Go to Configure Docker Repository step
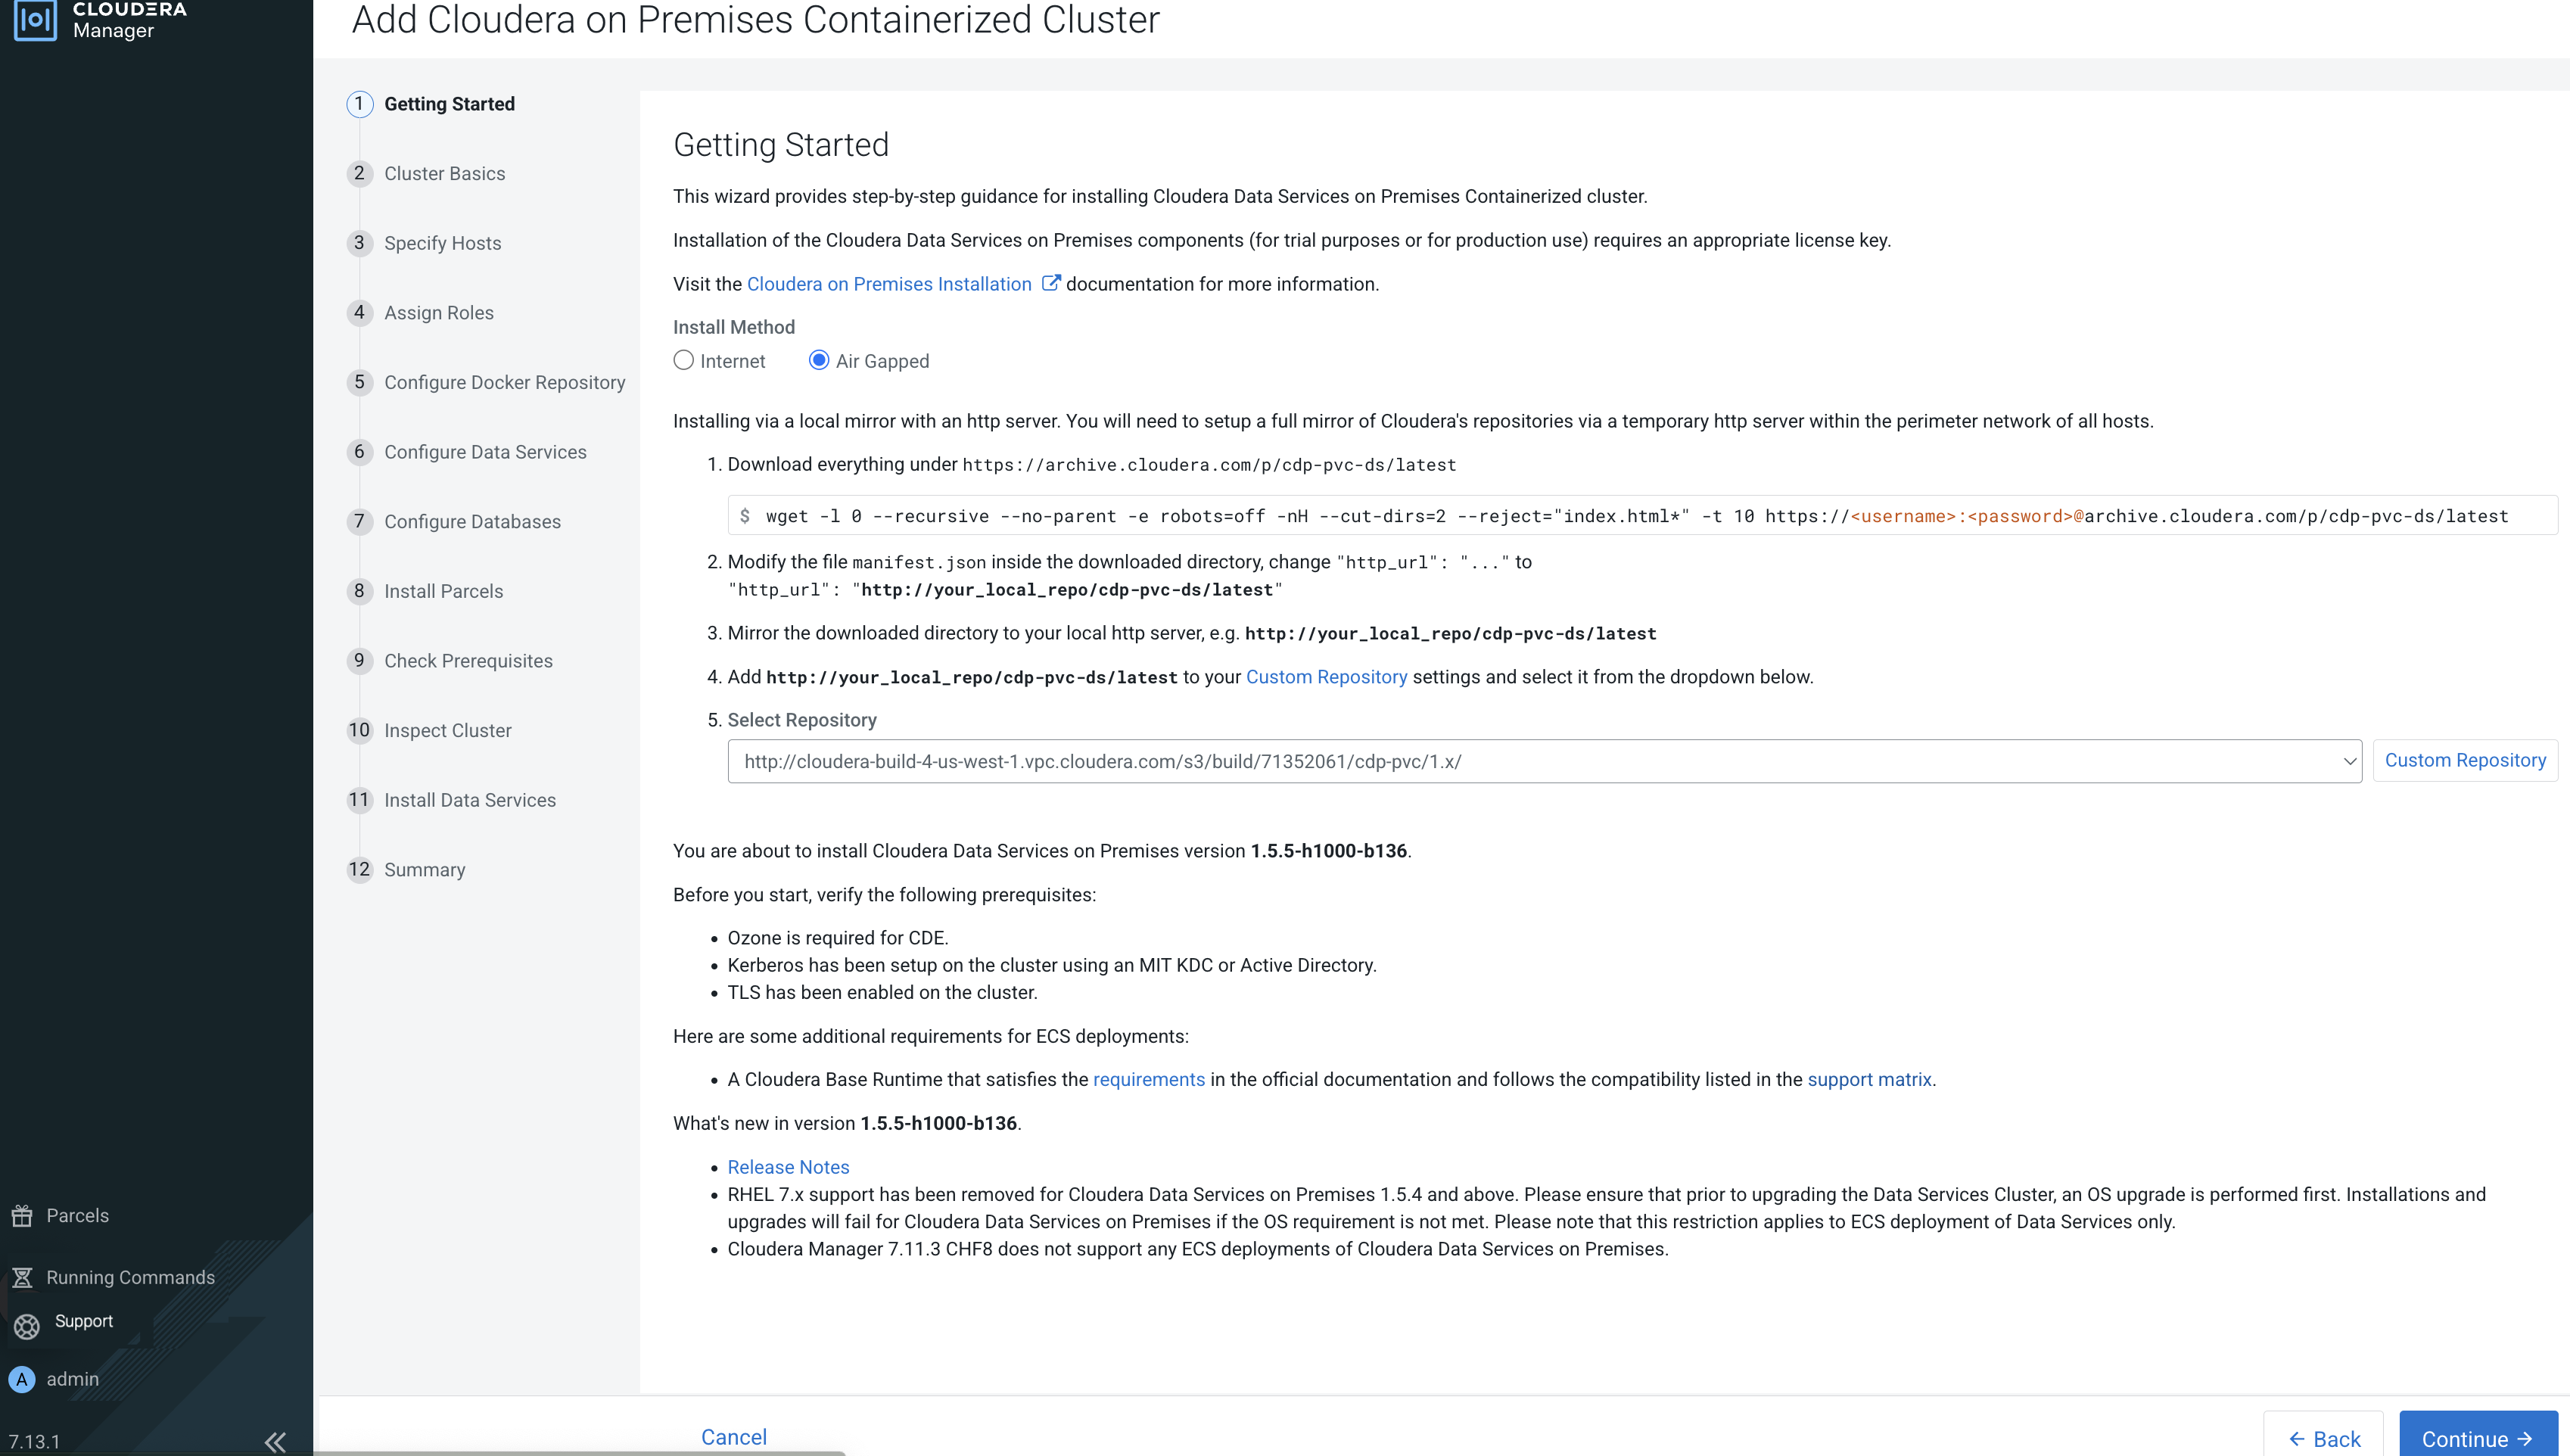The width and height of the screenshot is (2570, 1456). pos(504,383)
